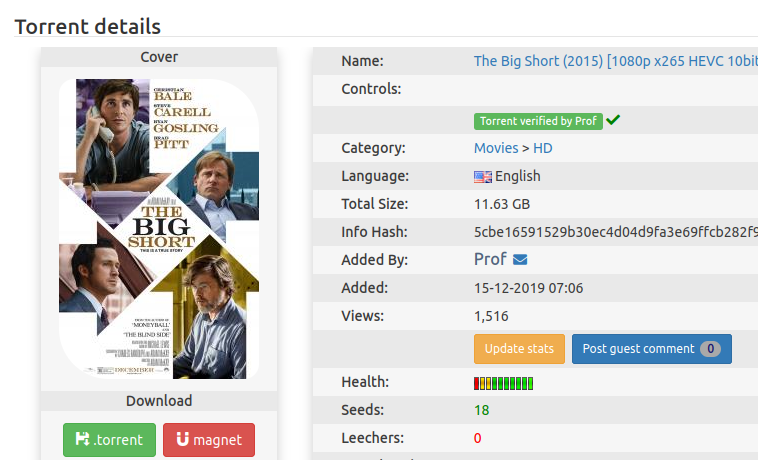Open the HD subcategory link
The height and width of the screenshot is (460, 758).
[542, 148]
